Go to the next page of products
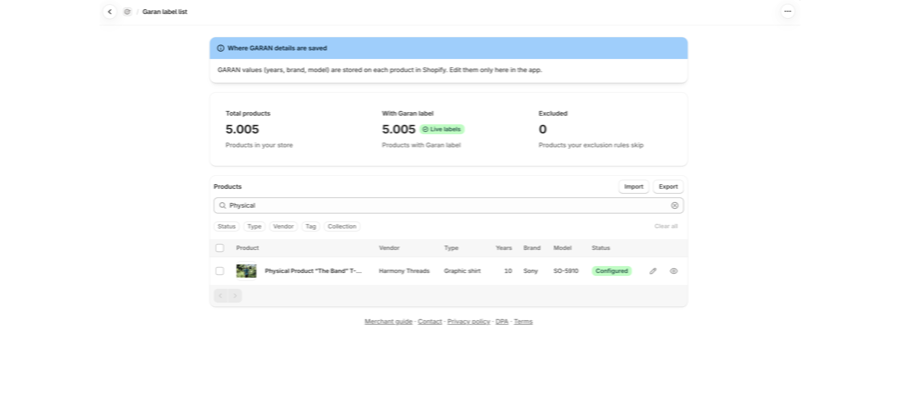The width and height of the screenshot is (900, 400). pyautogui.click(x=235, y=296)
